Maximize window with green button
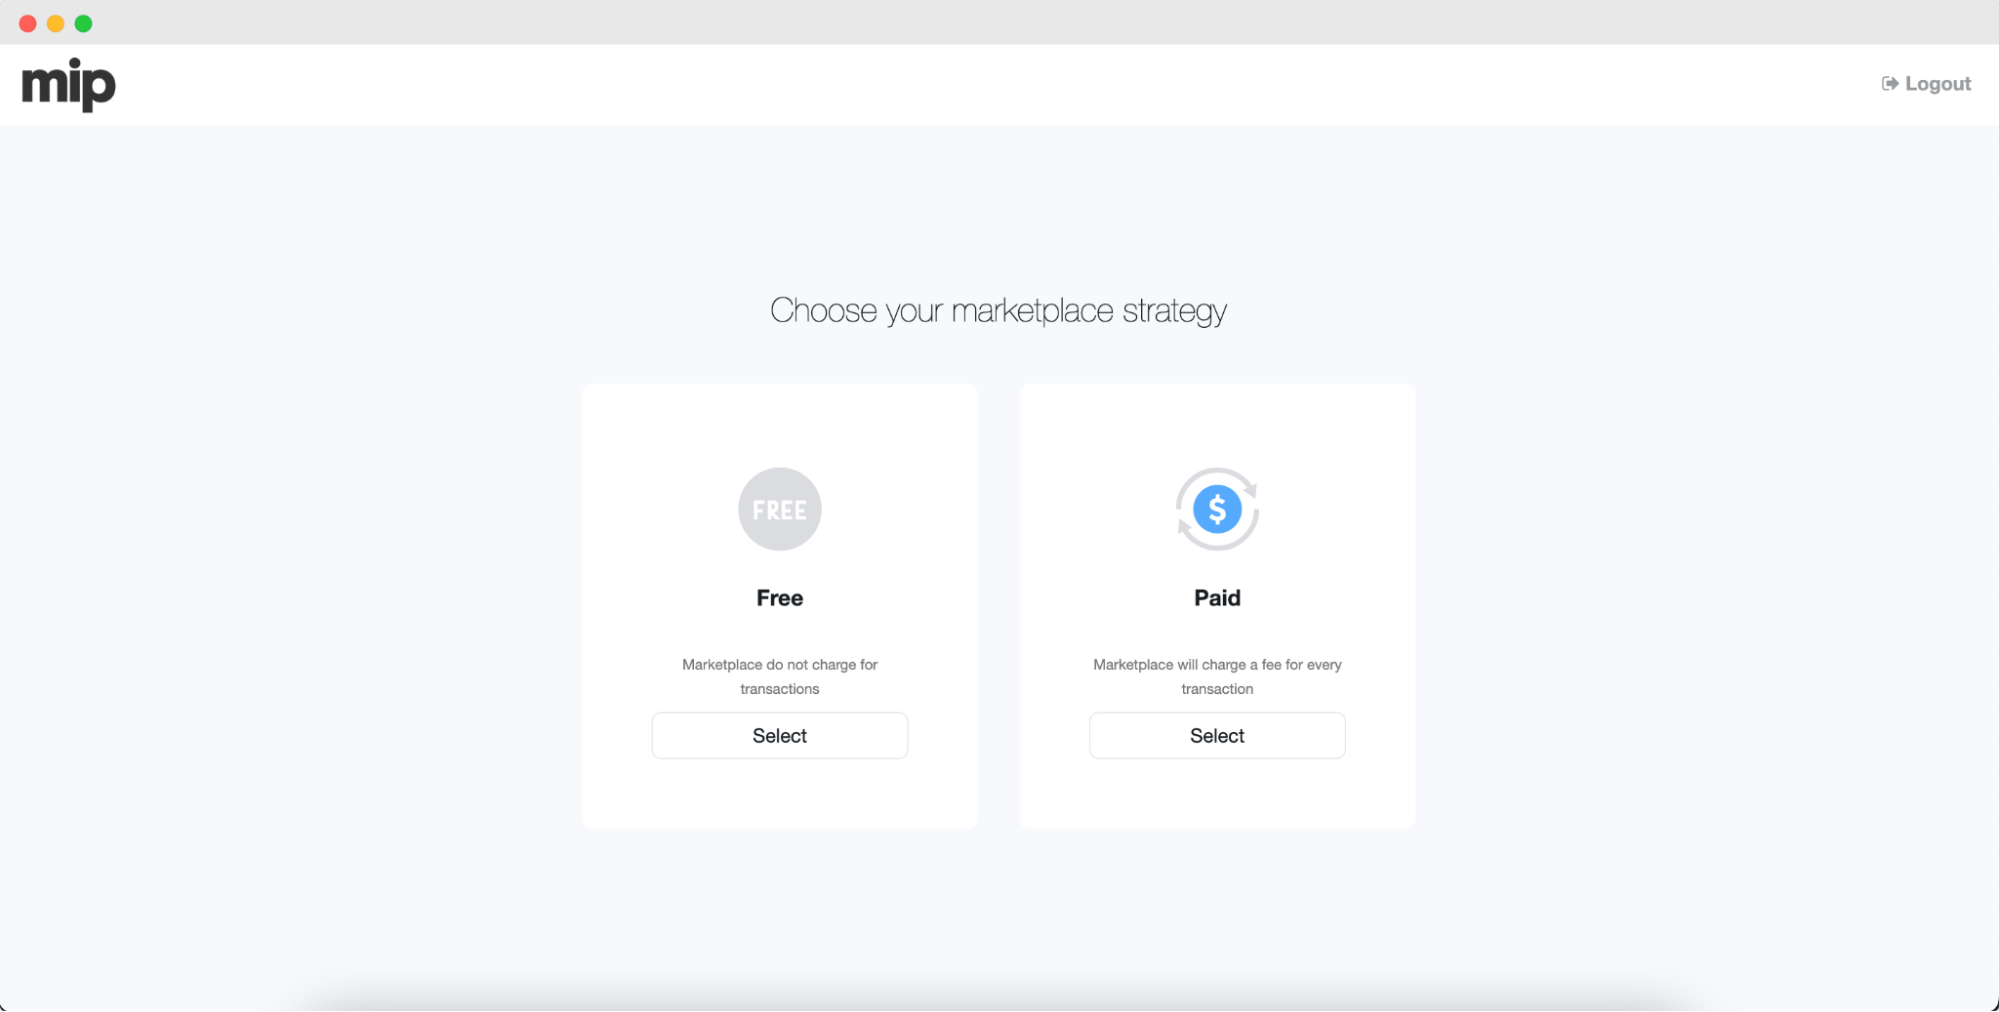This screenshot has width=1999, height=1012. tap(84, 23)
